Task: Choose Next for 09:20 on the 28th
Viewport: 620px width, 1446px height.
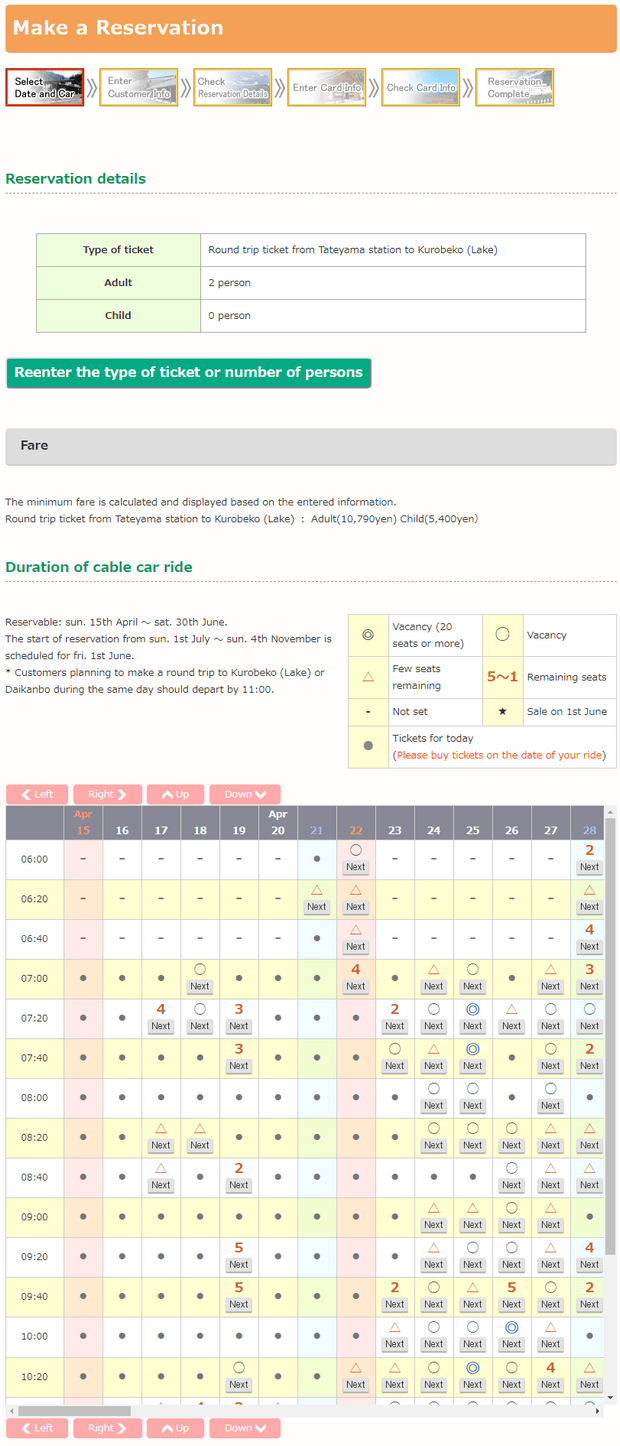Action: click(590, 1265)
